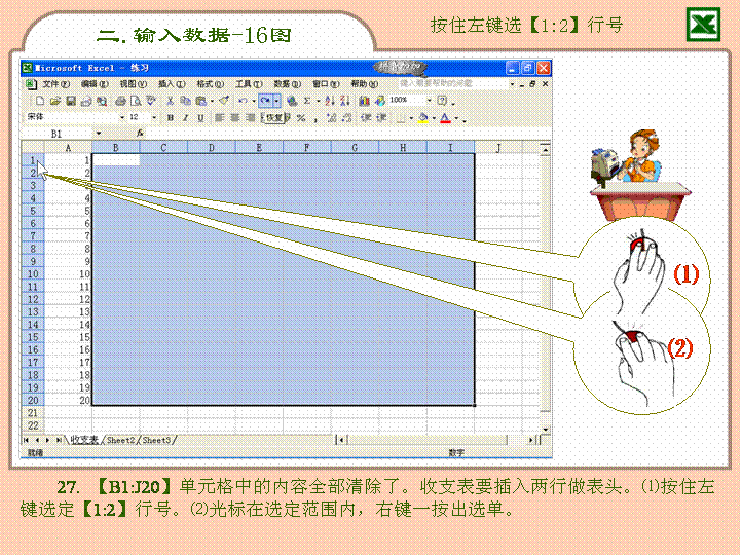Click the green Excel logo at top right
This screenshot has width=740, height=555.
pos(704,24)
